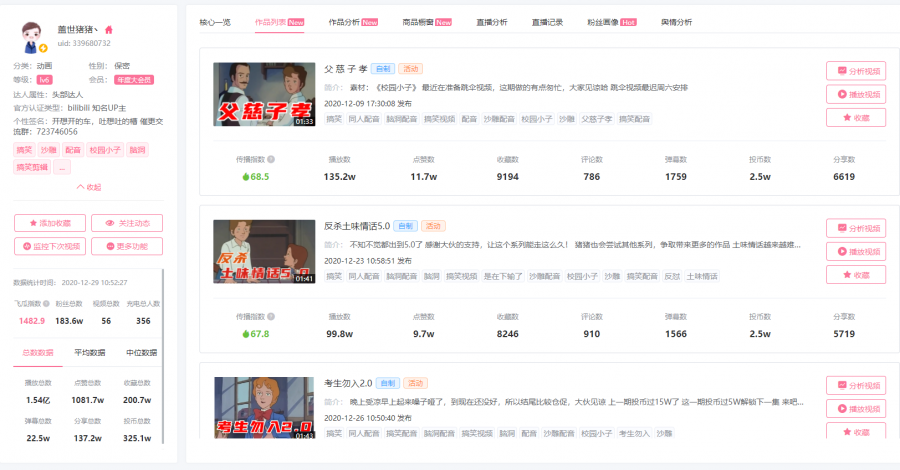Open the 父慈子孝 video title
Viewport: 900px width, 470px height.
tap(345, 69)
